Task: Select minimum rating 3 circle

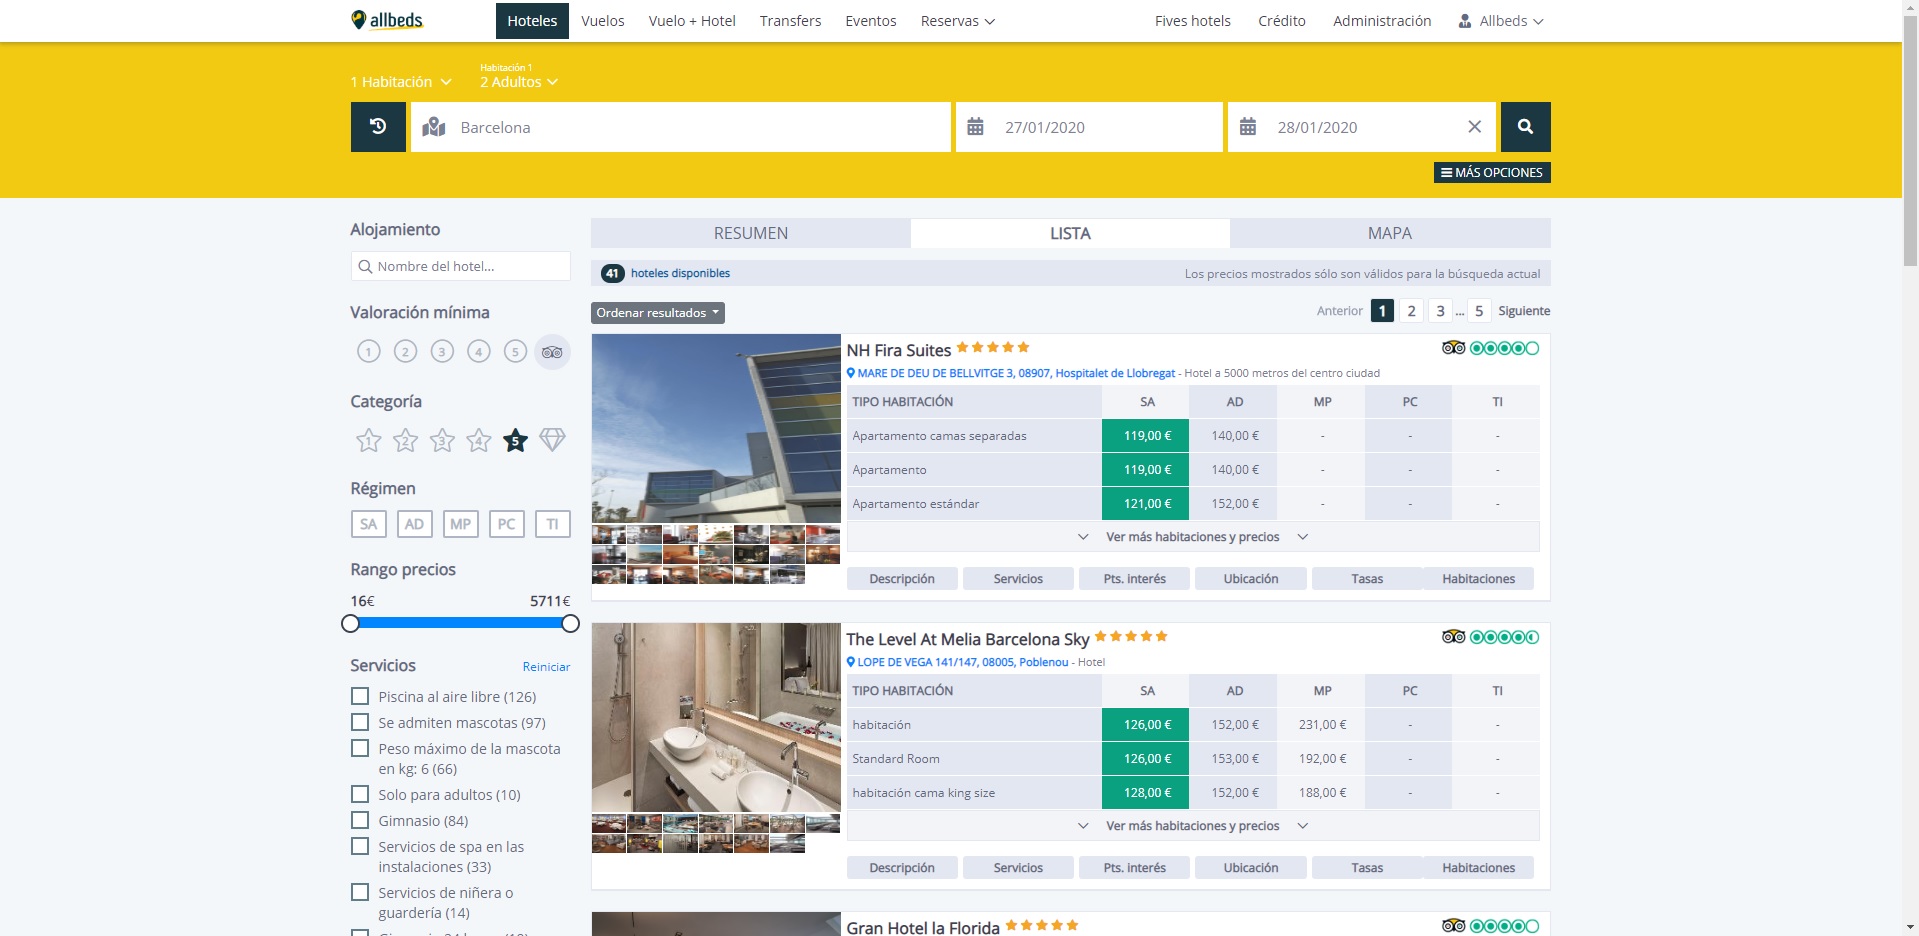Action: pos(442,352)
